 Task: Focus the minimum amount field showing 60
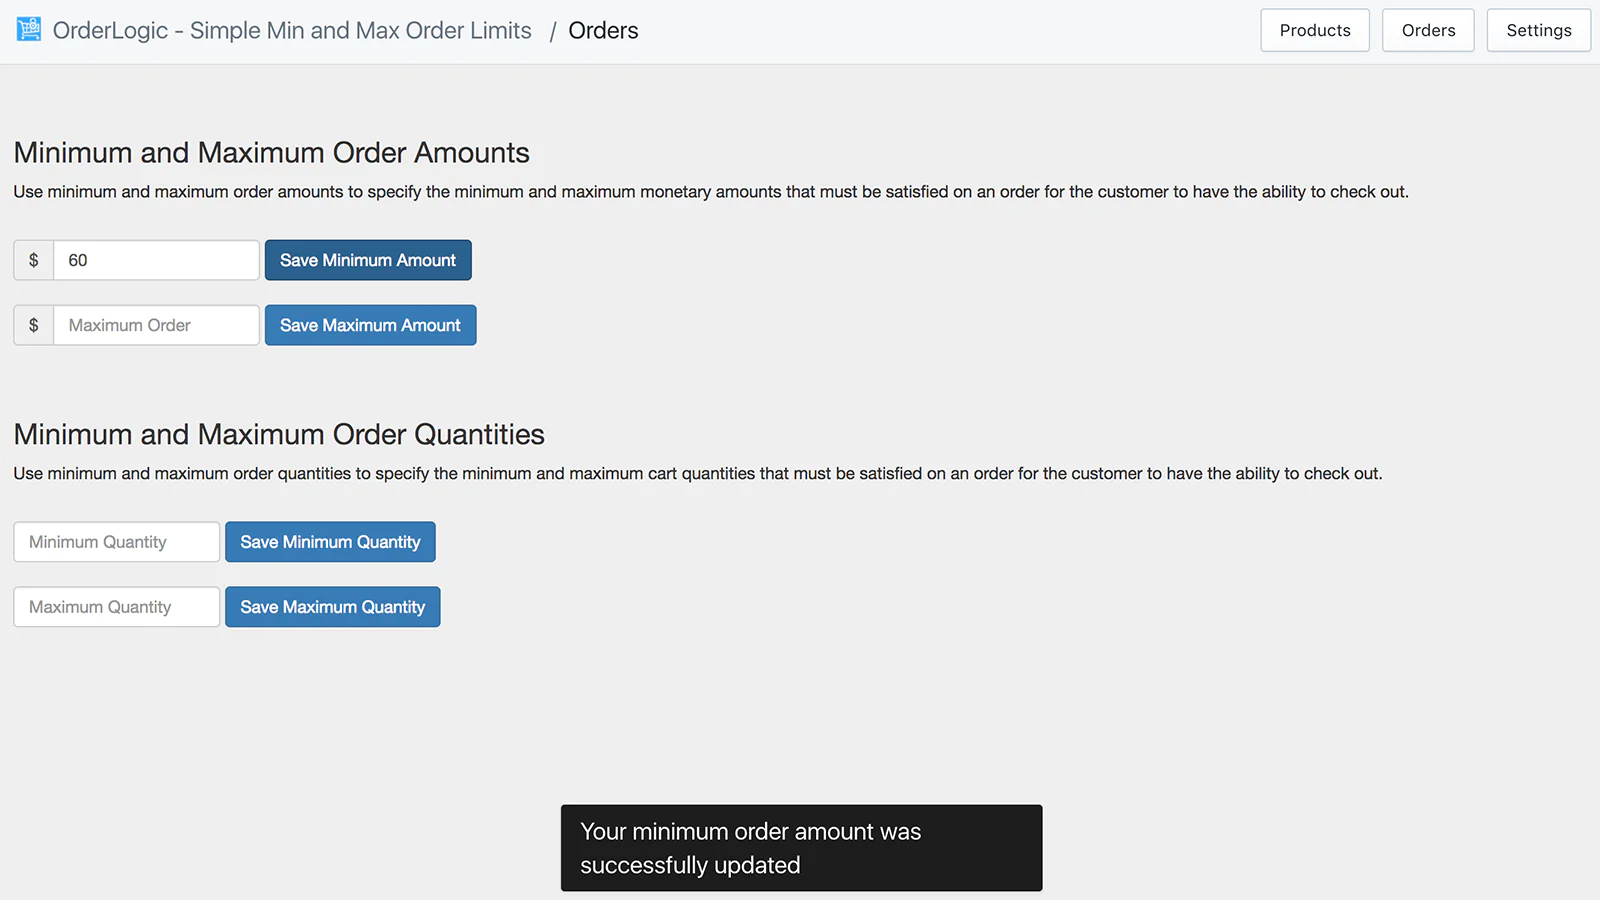coord(156,261)
